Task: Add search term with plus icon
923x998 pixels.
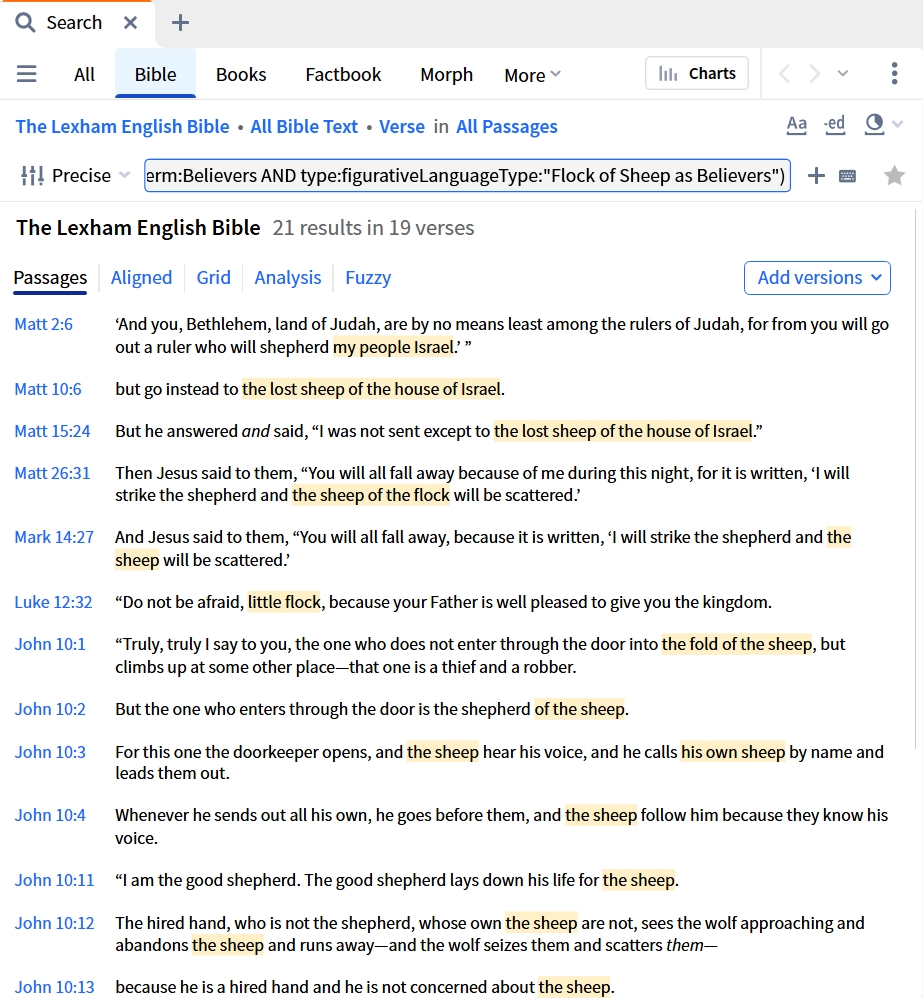Action: point(816,176)
